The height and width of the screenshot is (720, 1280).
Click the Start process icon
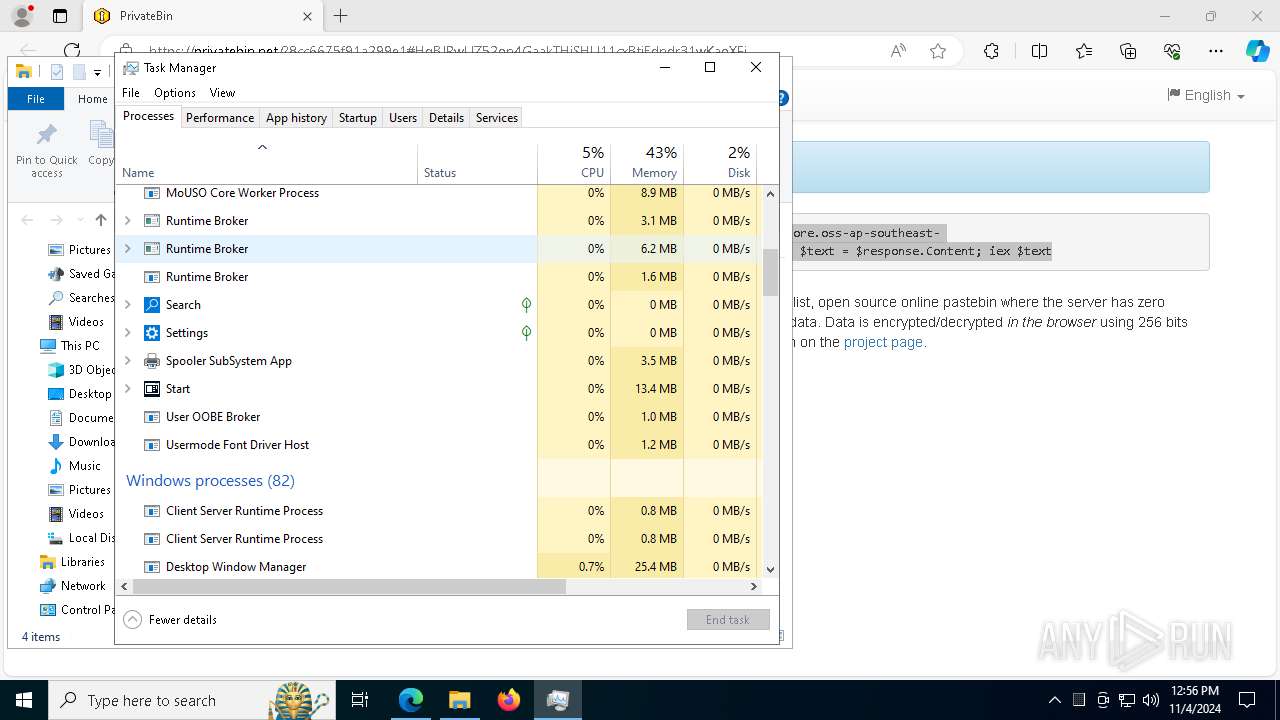152,389
